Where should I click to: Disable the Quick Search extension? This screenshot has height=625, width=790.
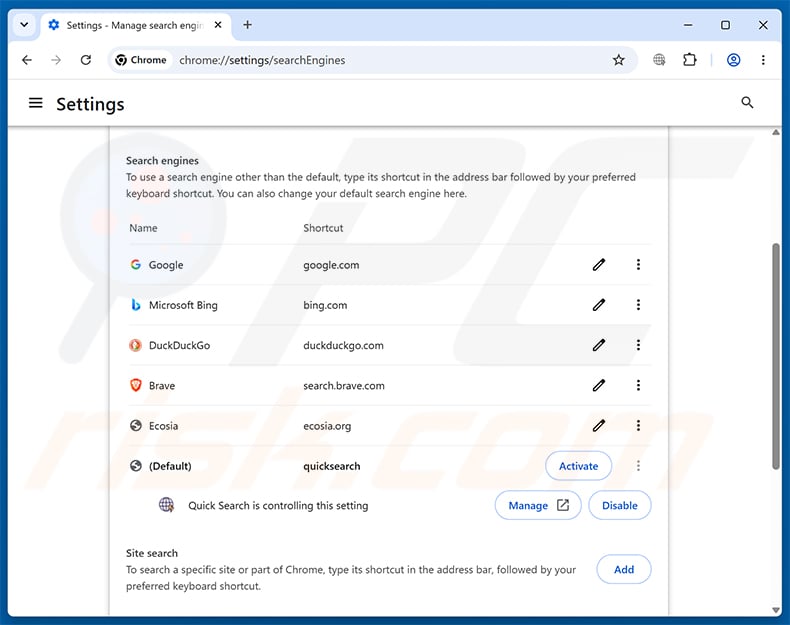620,505
